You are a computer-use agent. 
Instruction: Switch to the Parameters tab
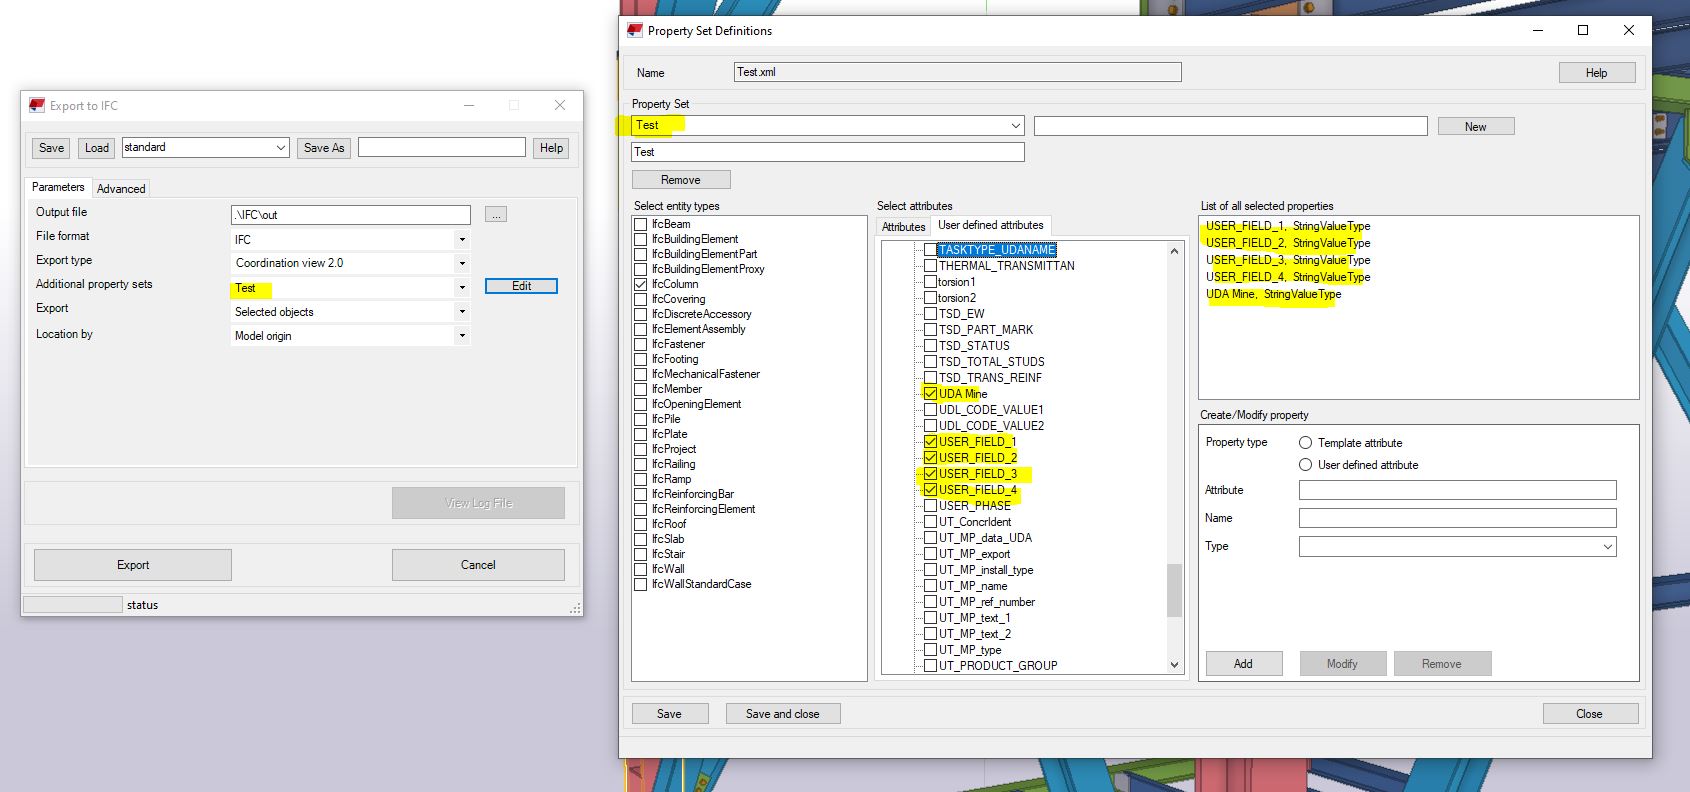tap(58, 187)
